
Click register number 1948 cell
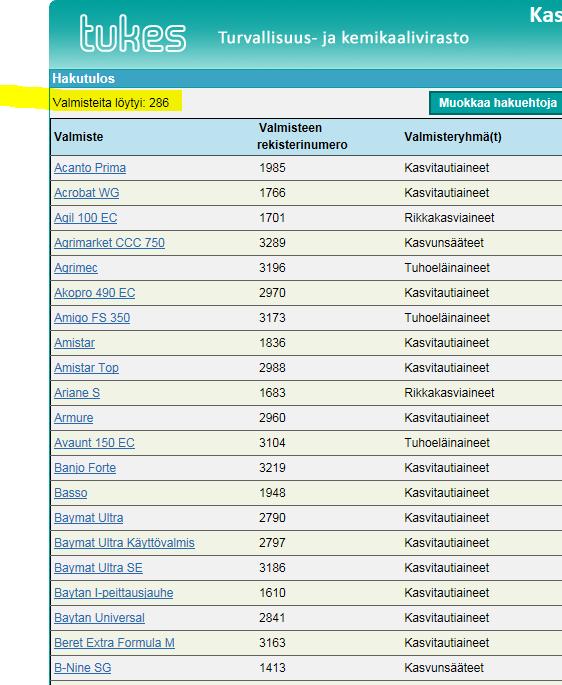pyautogui.click(x=272, y=493)
